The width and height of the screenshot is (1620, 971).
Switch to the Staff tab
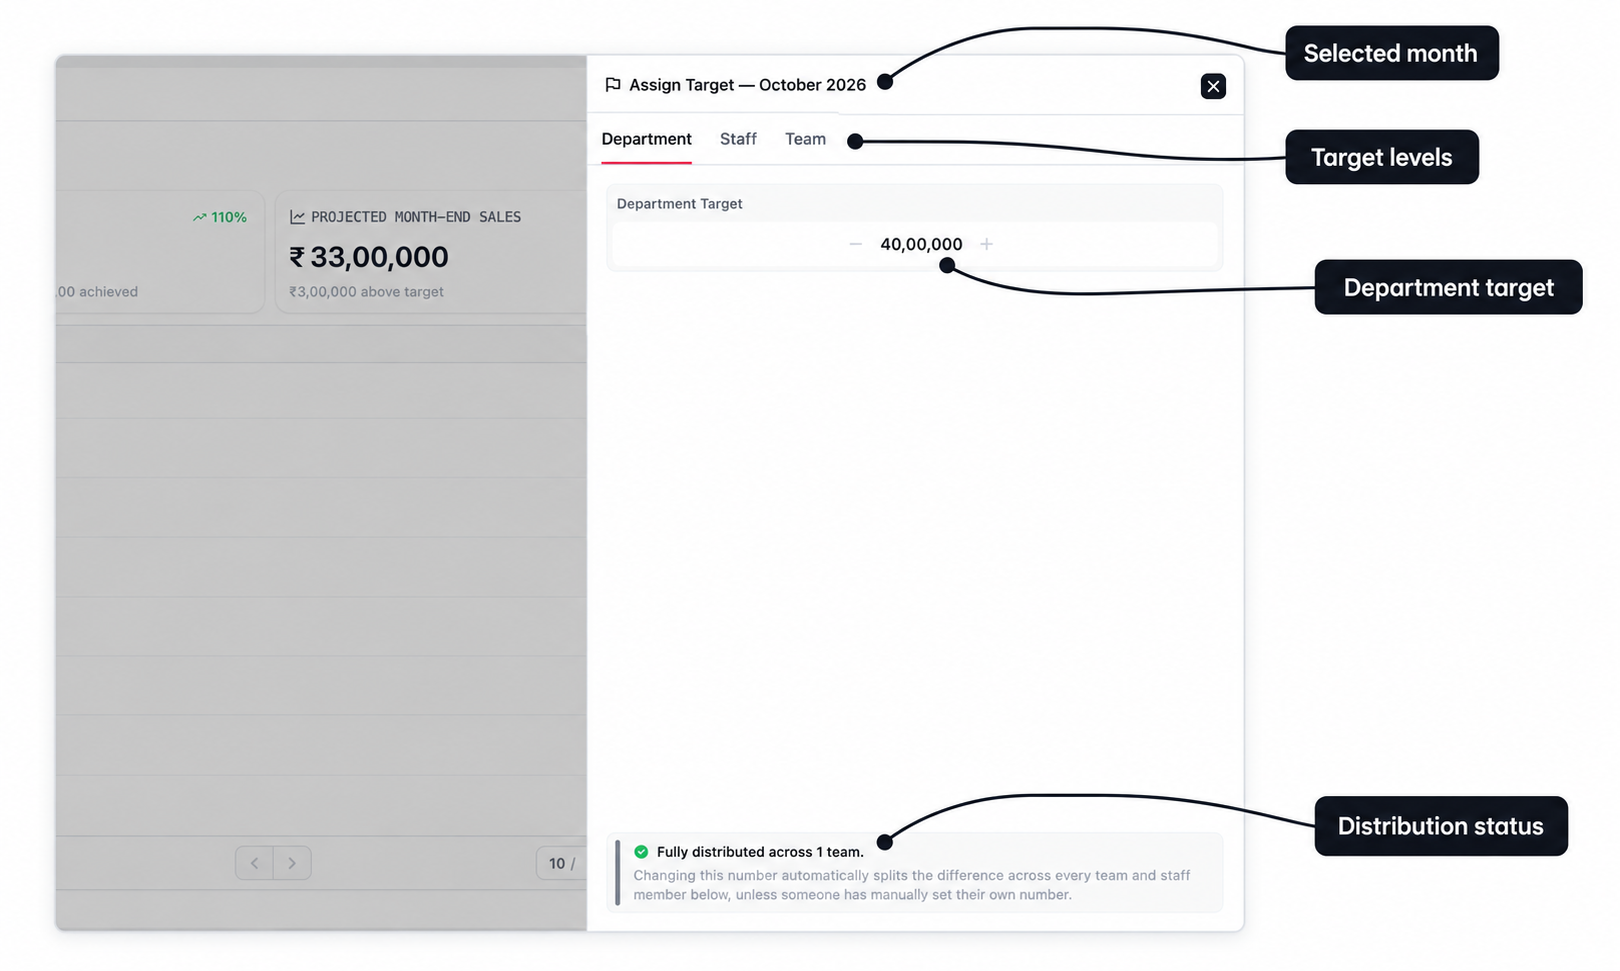[738, 139]
